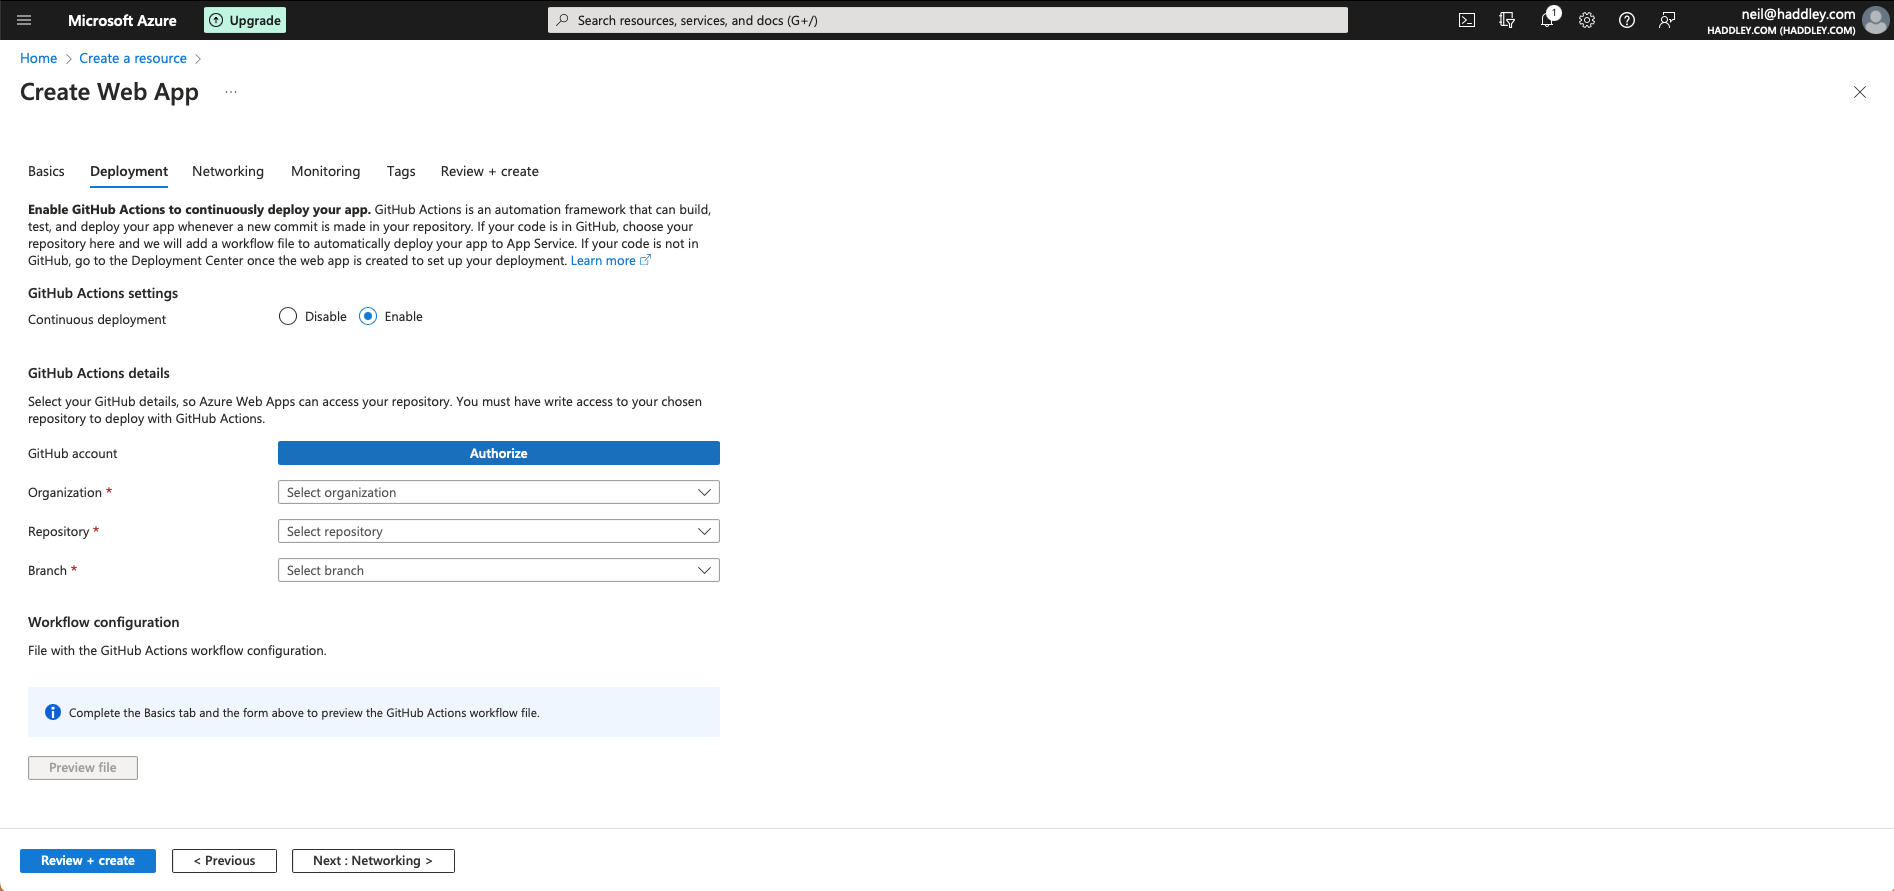
Task: Click the Workflow configuration heading
Action: (x=104, y=622)
